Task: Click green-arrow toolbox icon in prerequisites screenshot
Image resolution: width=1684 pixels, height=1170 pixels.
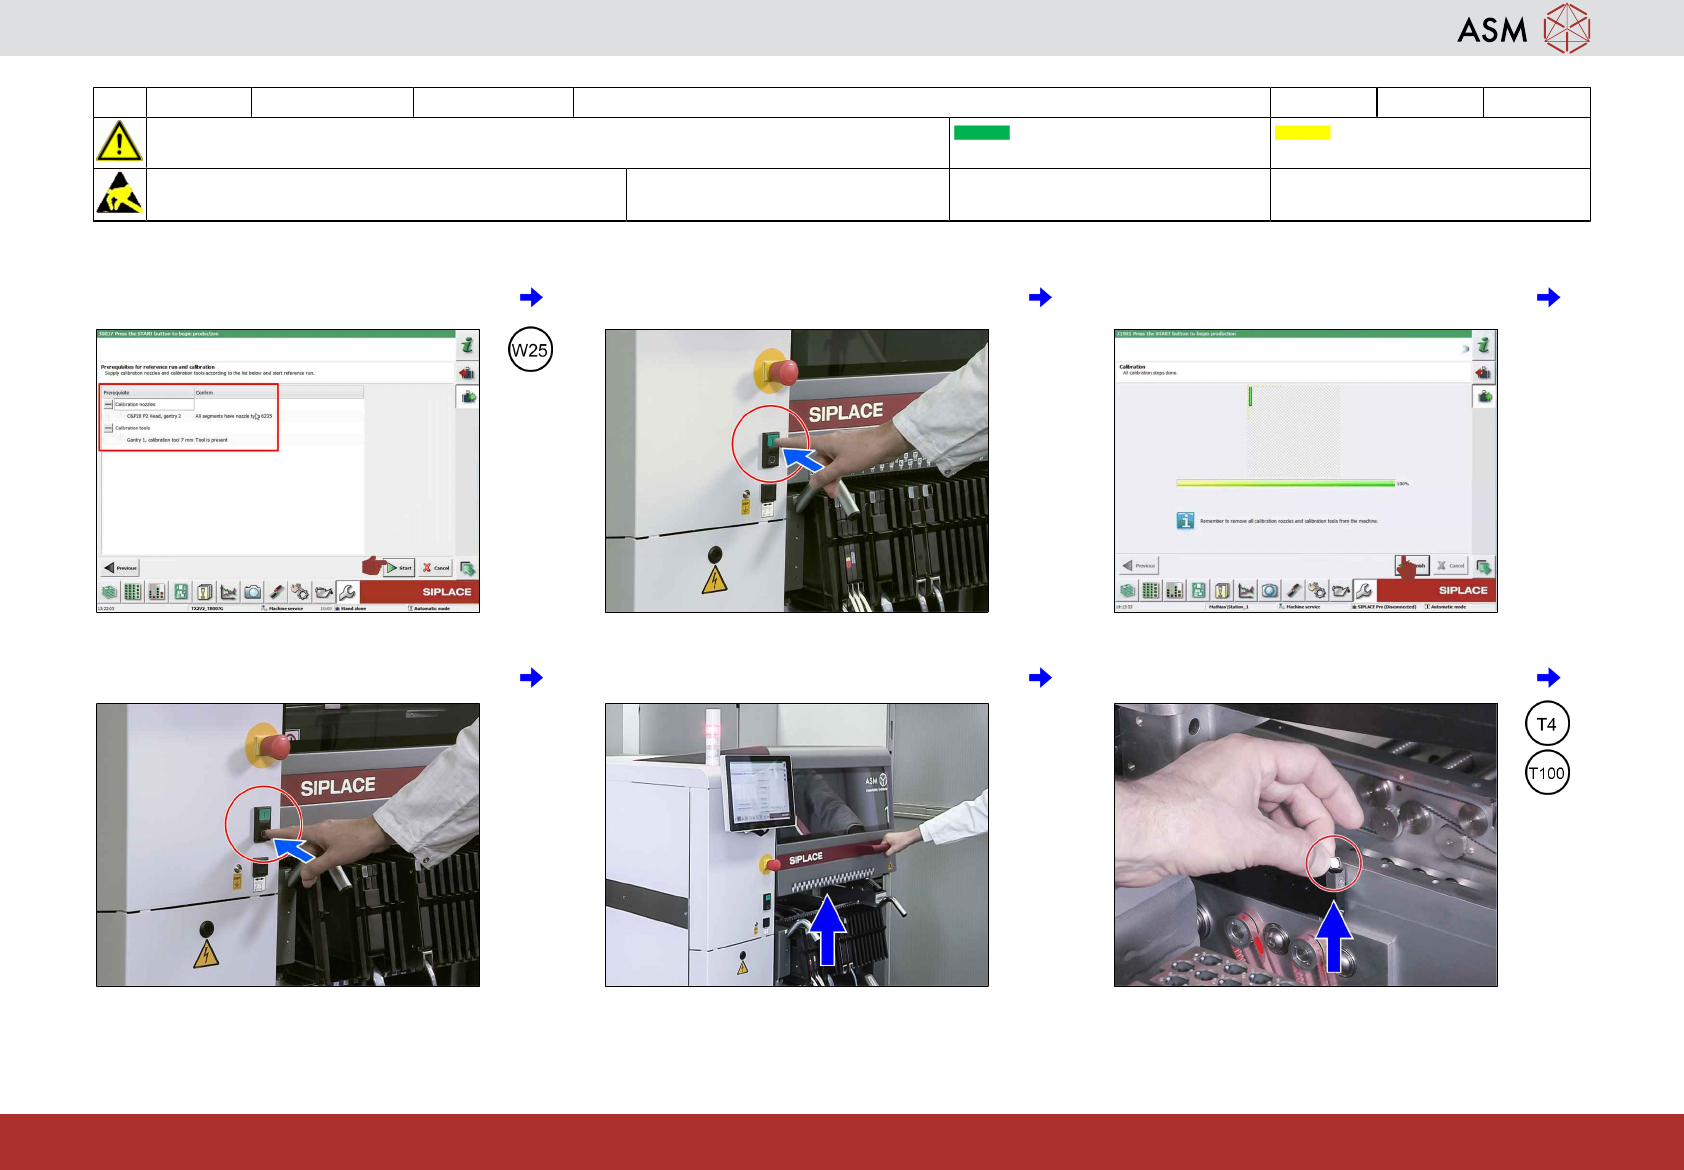Action: [467, 397]
